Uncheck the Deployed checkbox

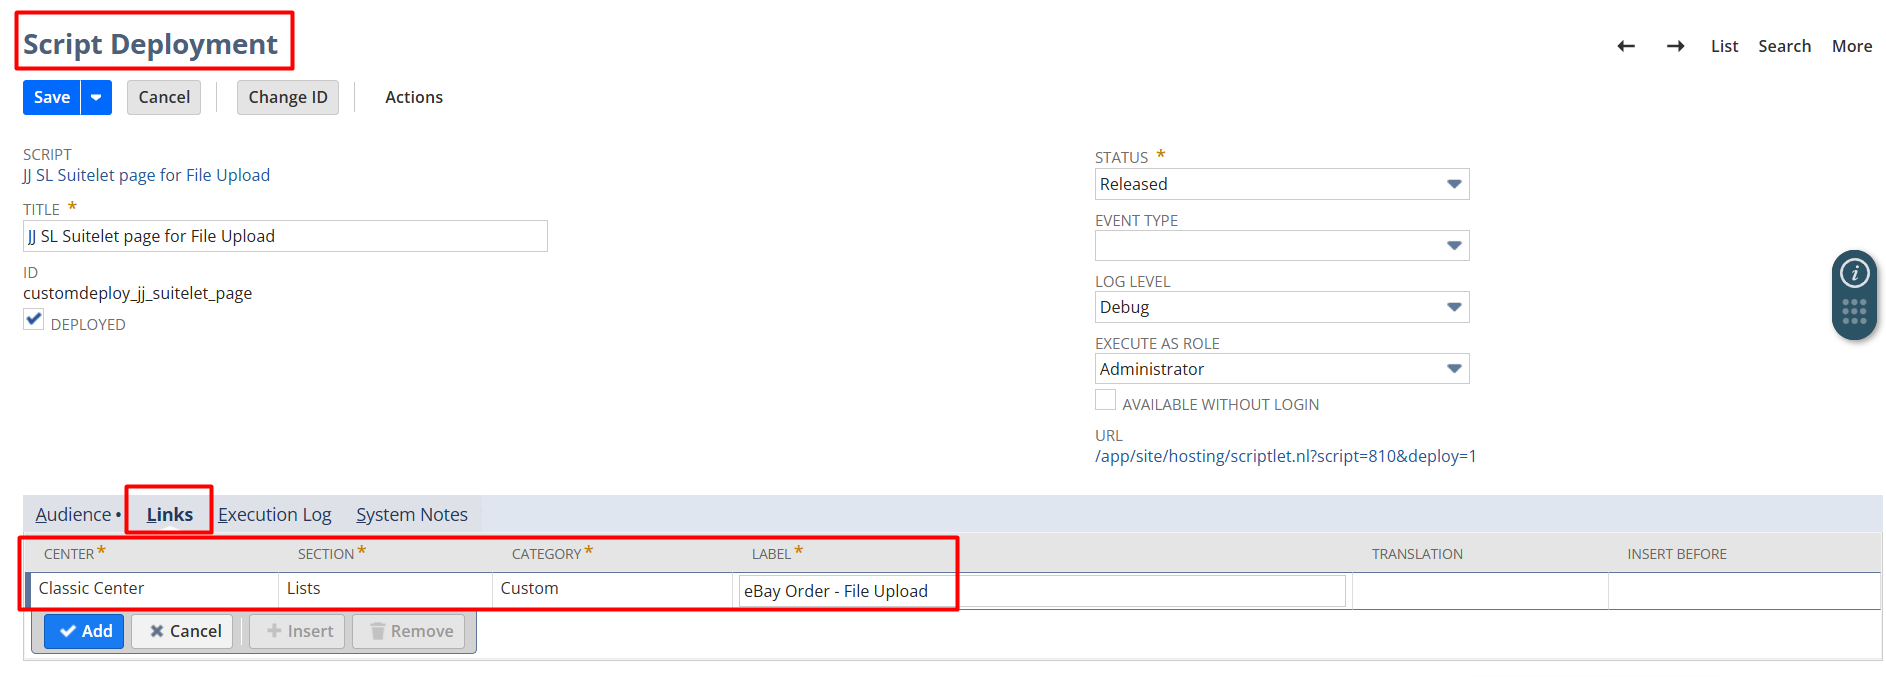[34, 320]
